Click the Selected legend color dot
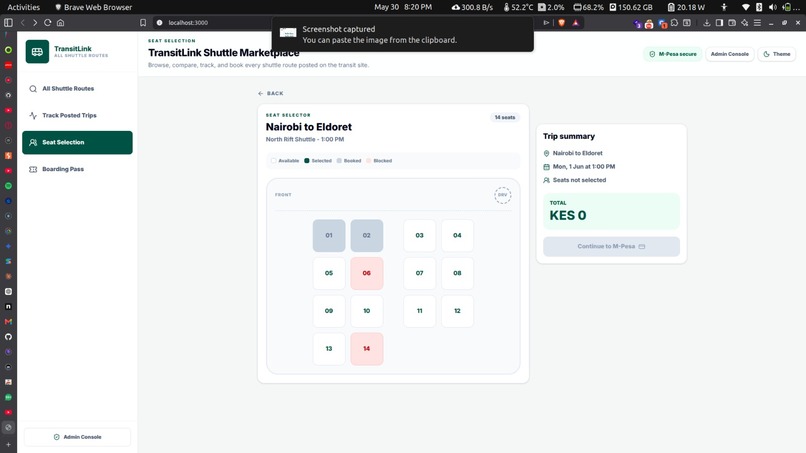 pyautogui.click(x=307, y=160)
